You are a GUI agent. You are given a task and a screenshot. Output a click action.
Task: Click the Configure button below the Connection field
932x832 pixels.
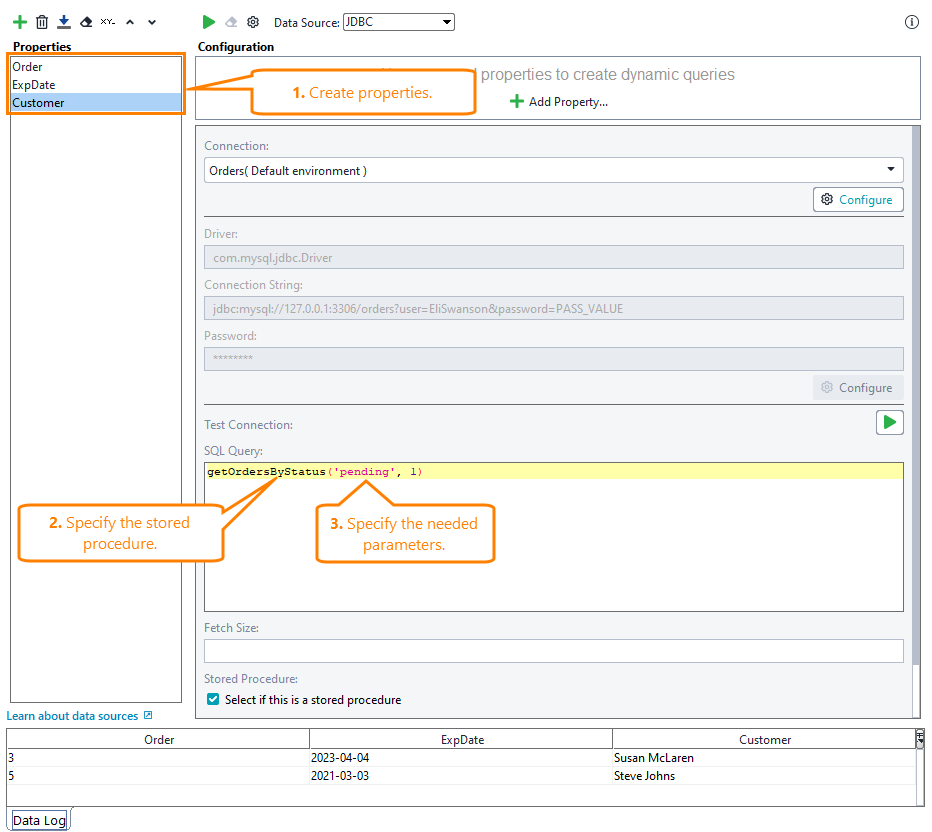857,199
